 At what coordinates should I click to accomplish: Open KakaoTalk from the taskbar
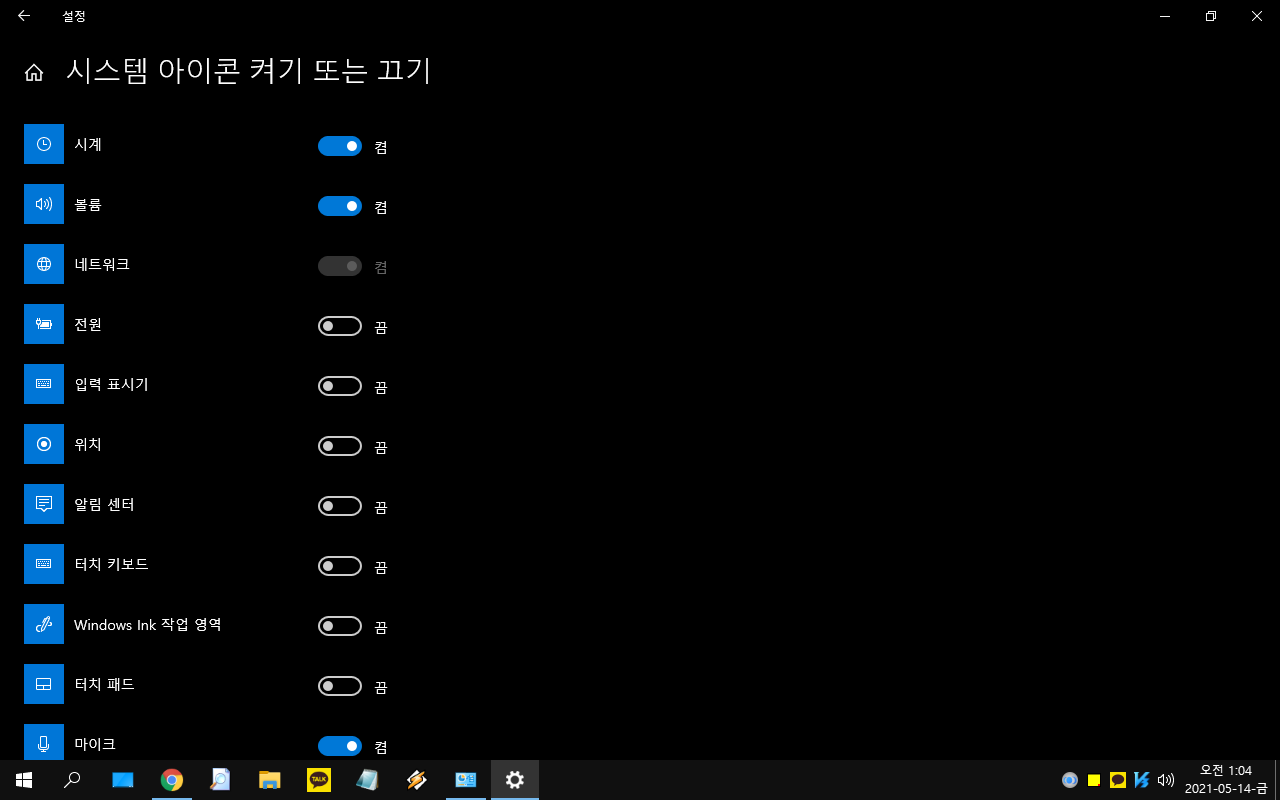319,780
